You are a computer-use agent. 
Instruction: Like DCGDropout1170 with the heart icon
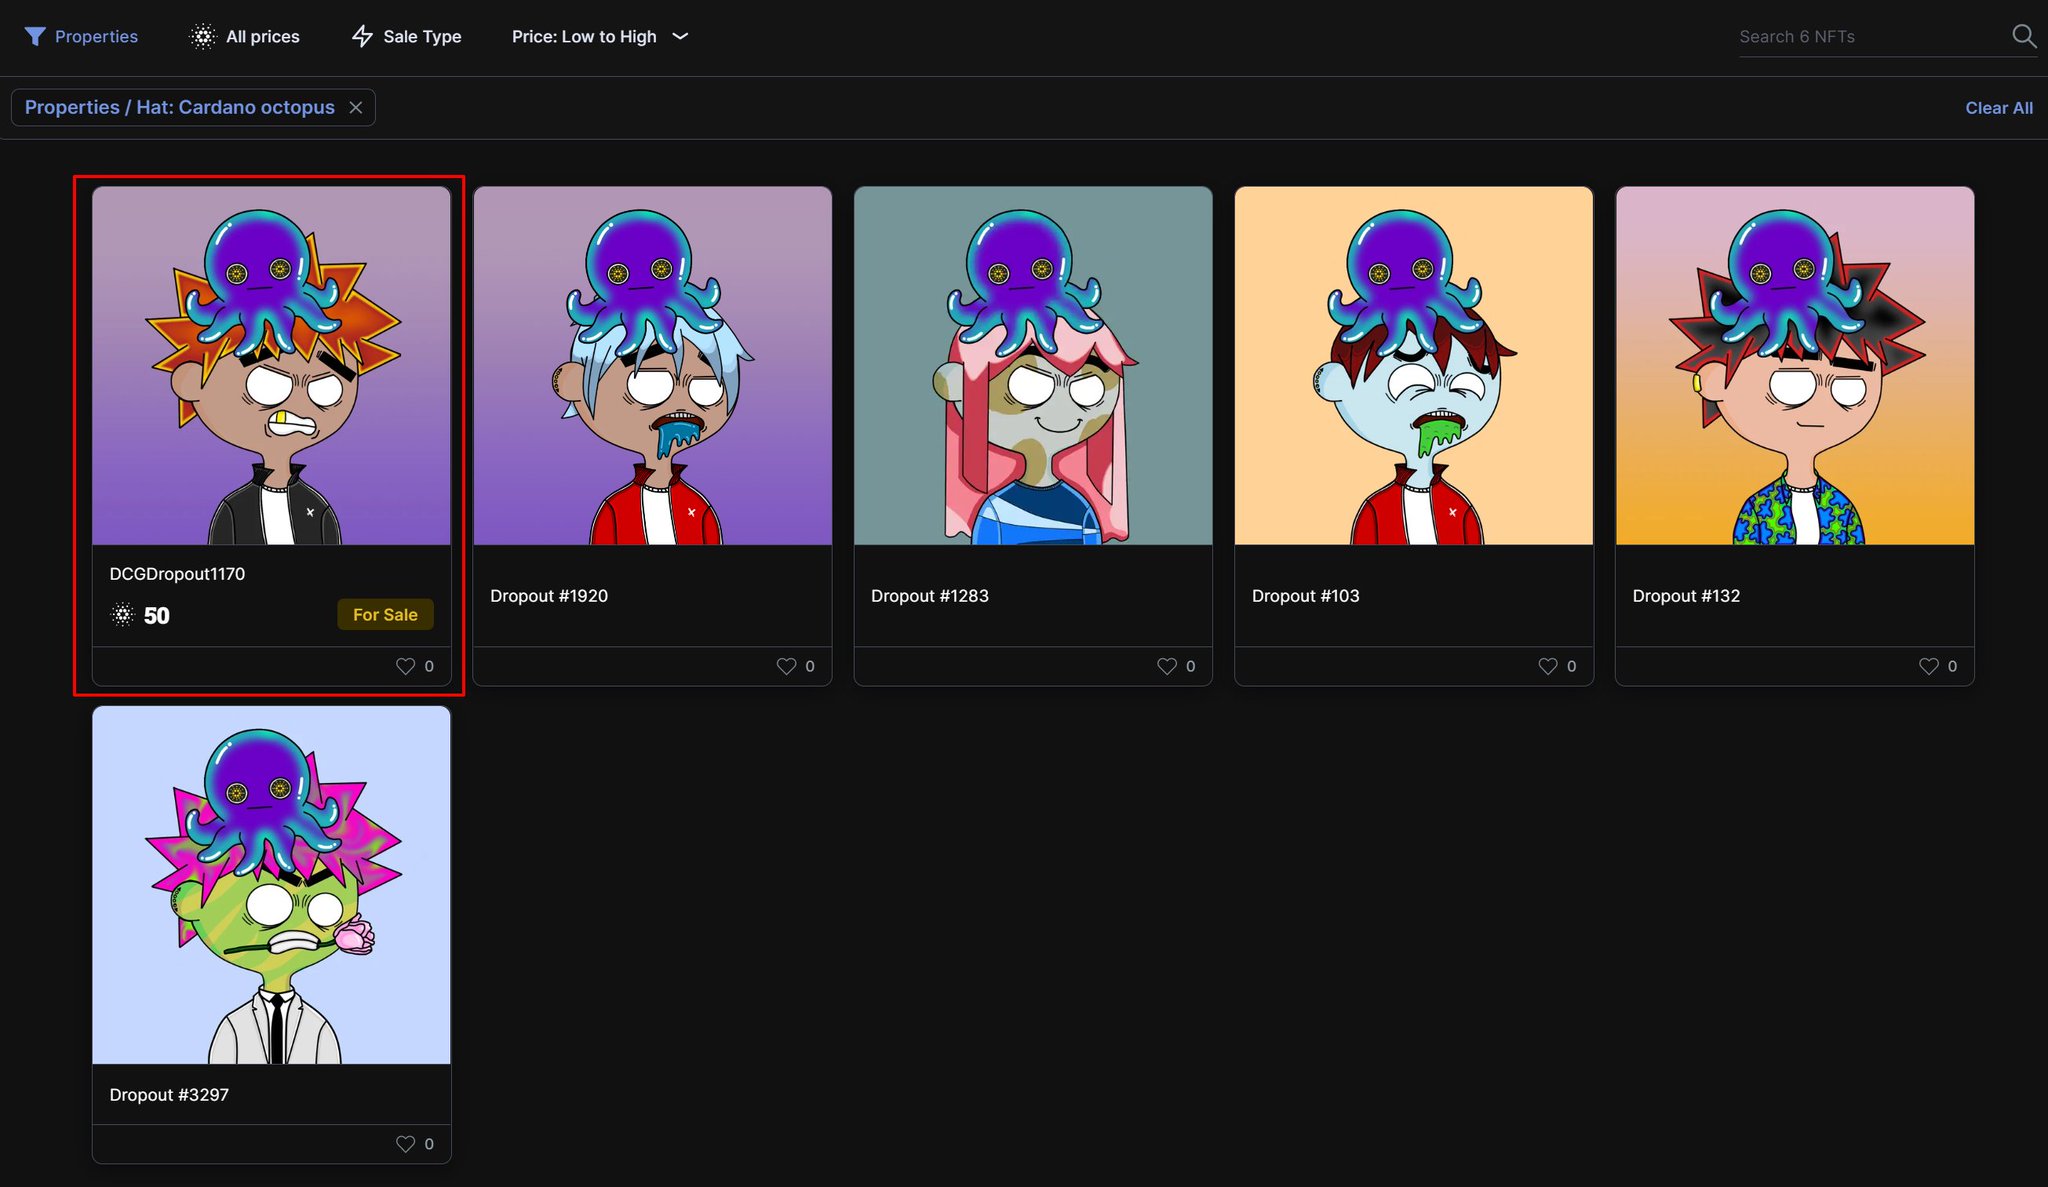coord(405,666)
